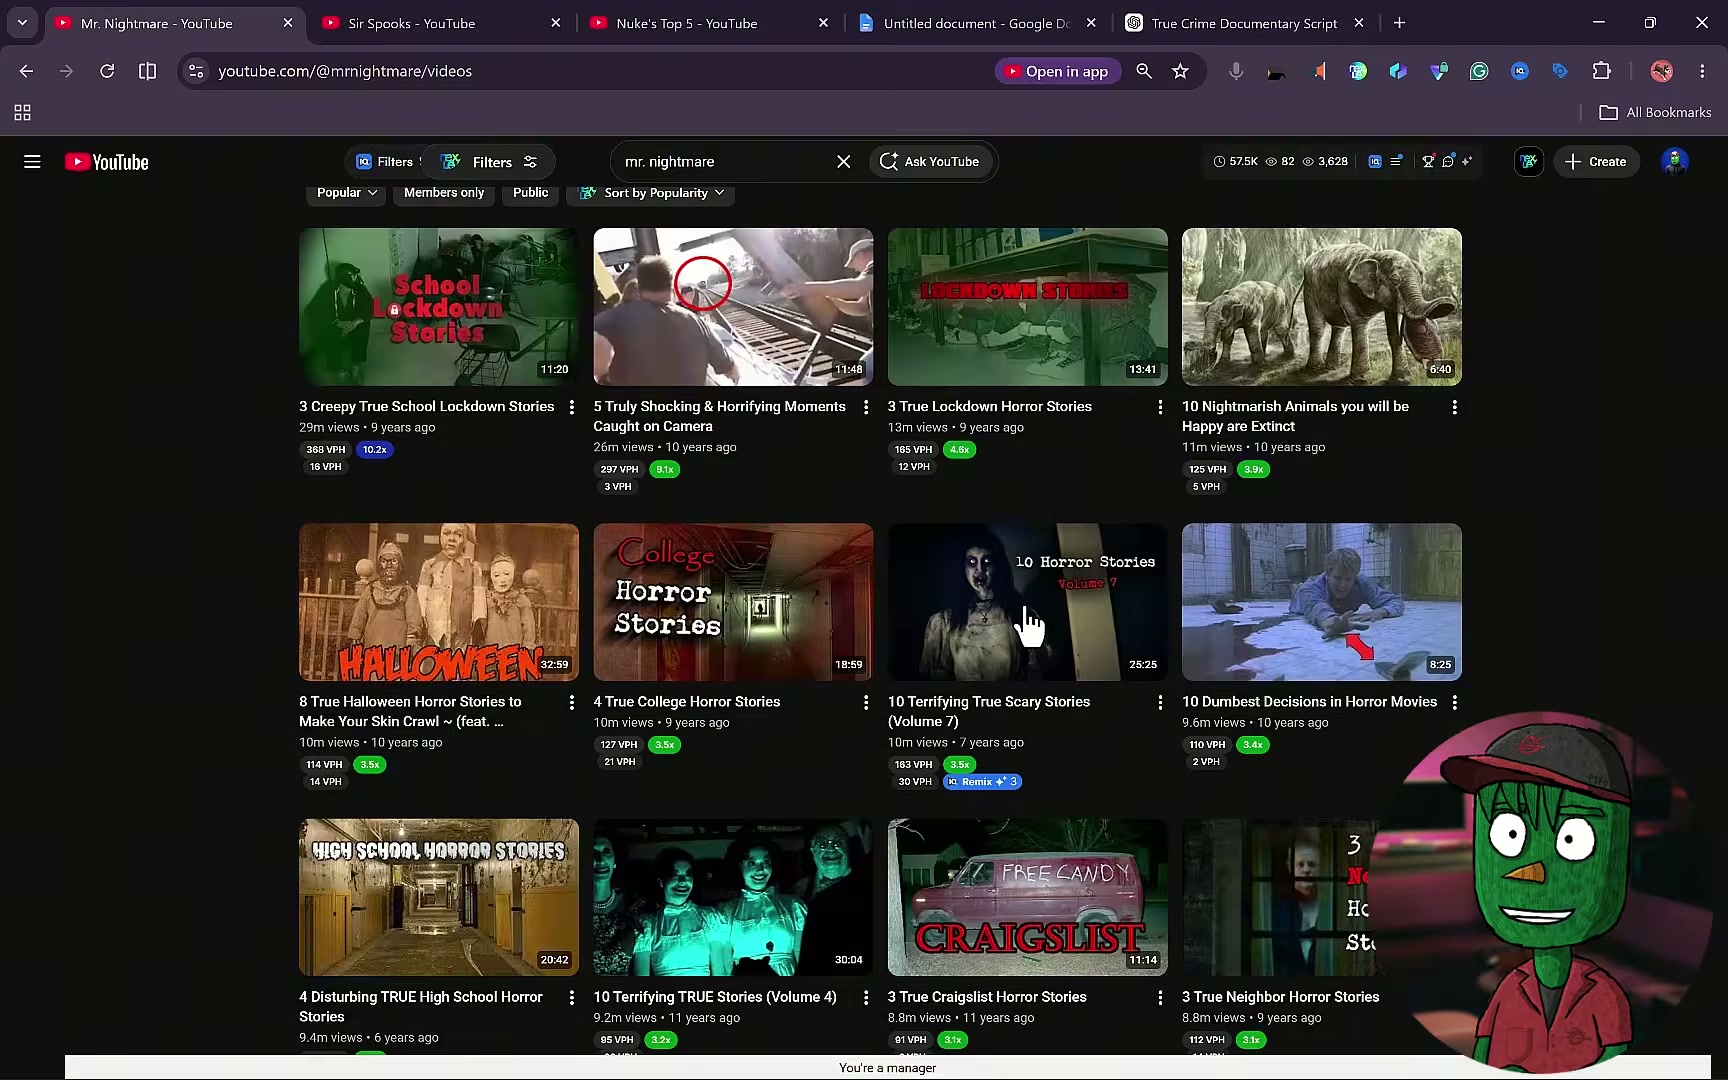Toggle the Members only filter chip

(x=444, y=193)
